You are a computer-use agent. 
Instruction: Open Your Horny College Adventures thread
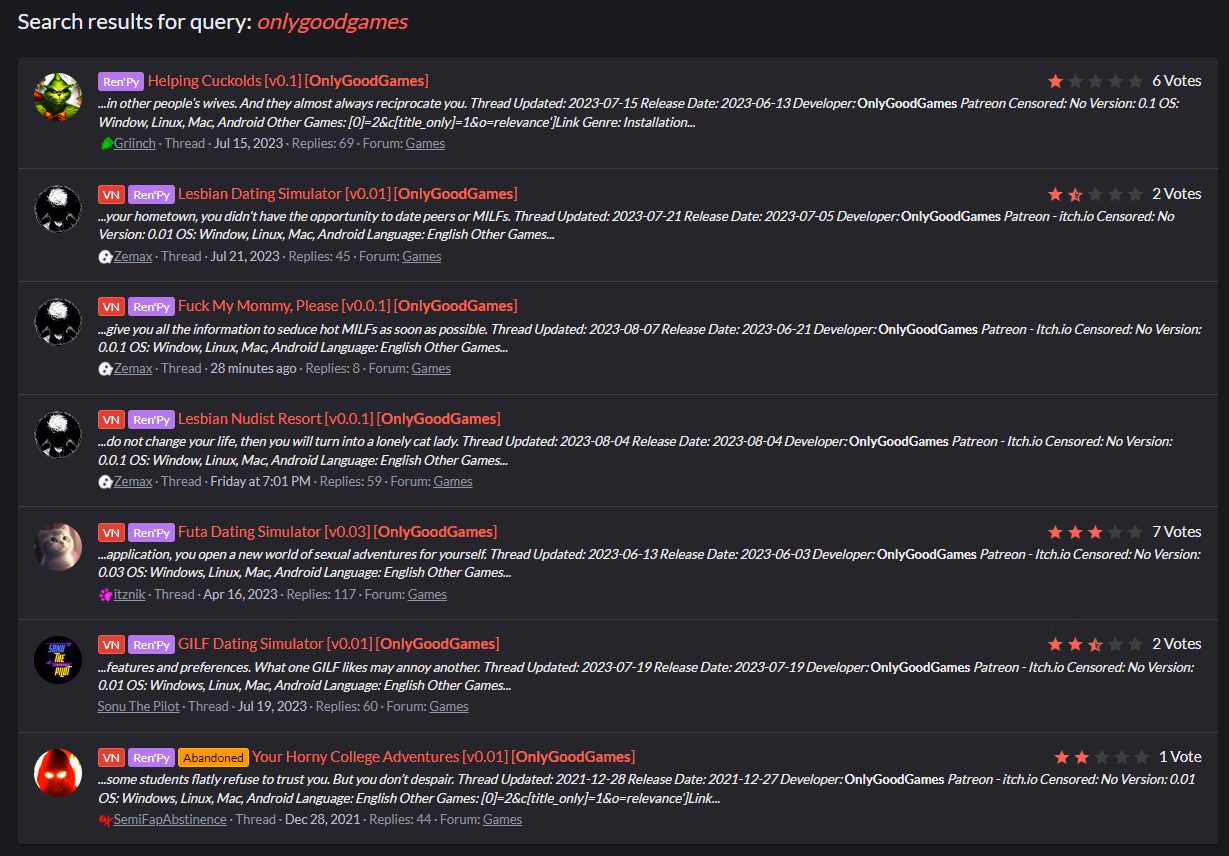tap(443, 757)
